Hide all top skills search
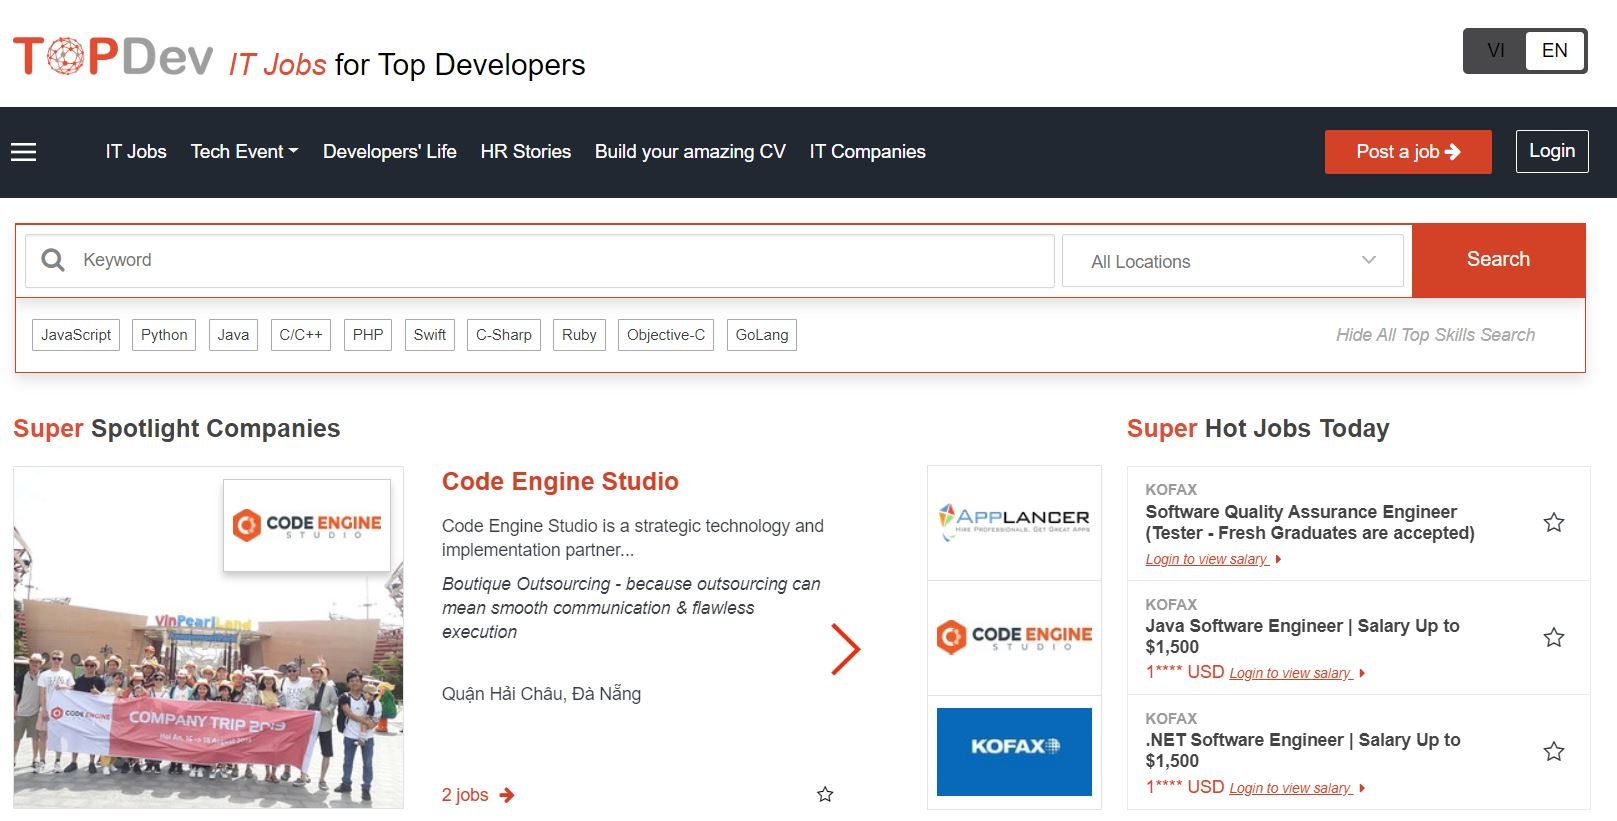 pyautogui.click(x=1434, y=335)
